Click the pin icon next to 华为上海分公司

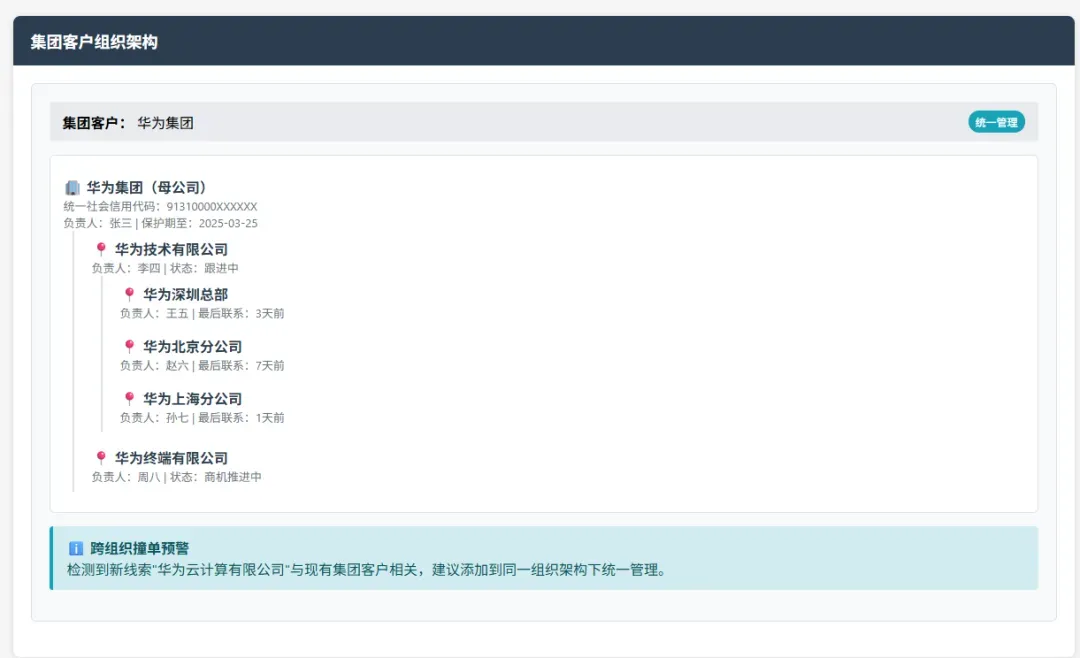tap(129, 398)
